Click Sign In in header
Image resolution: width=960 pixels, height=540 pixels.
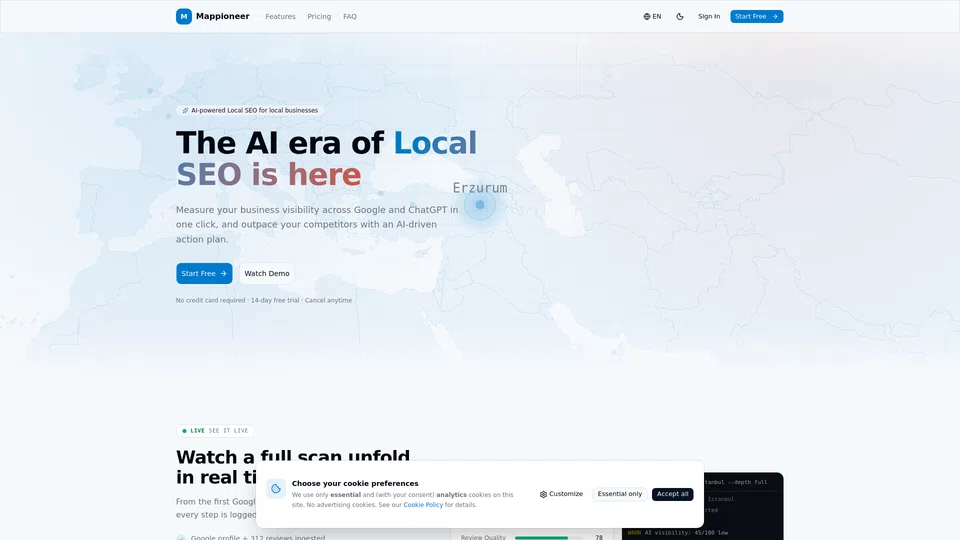[x=709, y=17]
